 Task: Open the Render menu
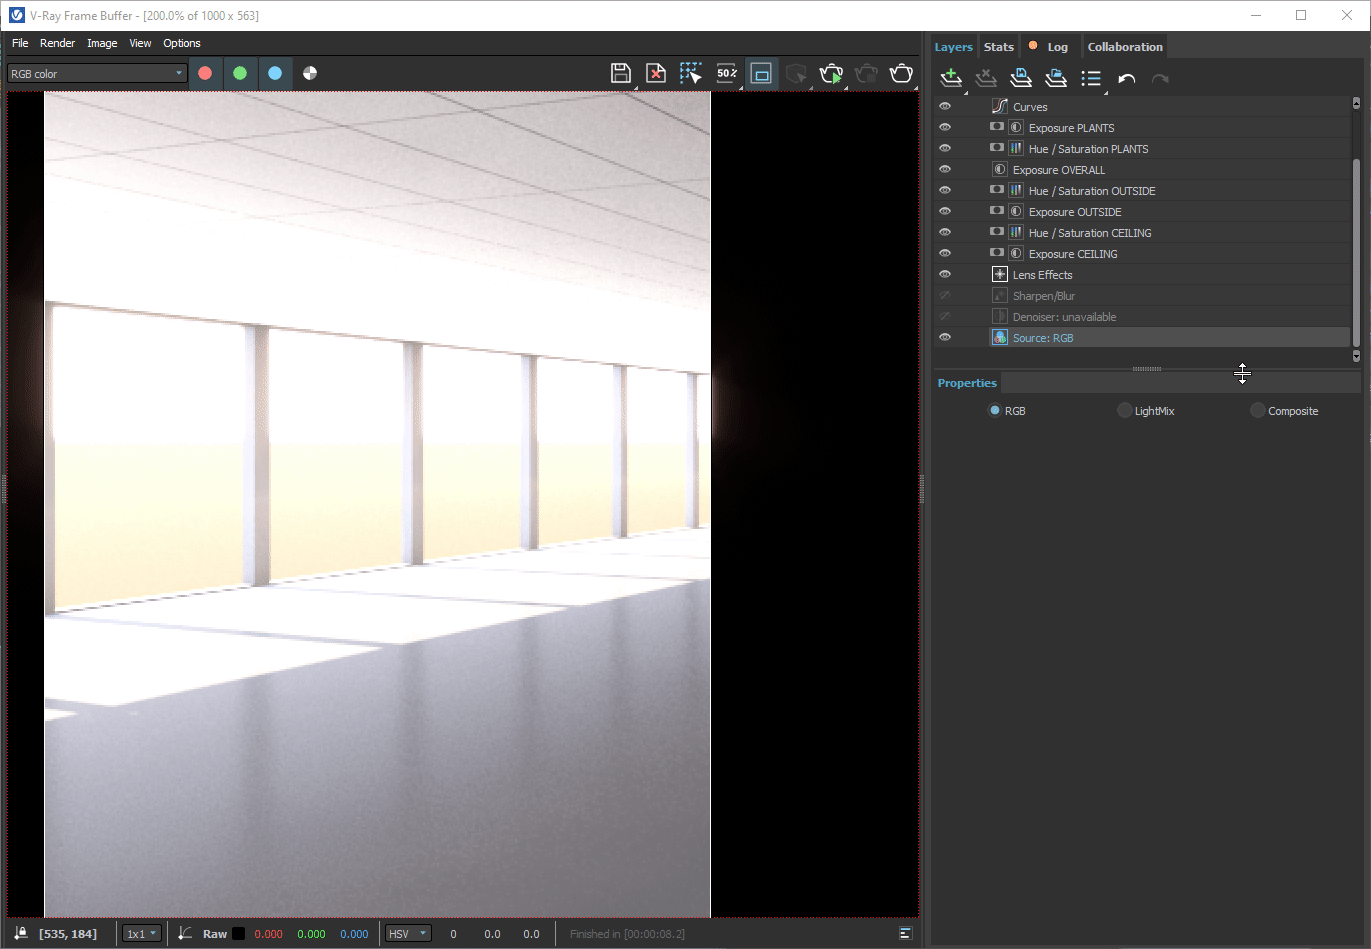57,43
